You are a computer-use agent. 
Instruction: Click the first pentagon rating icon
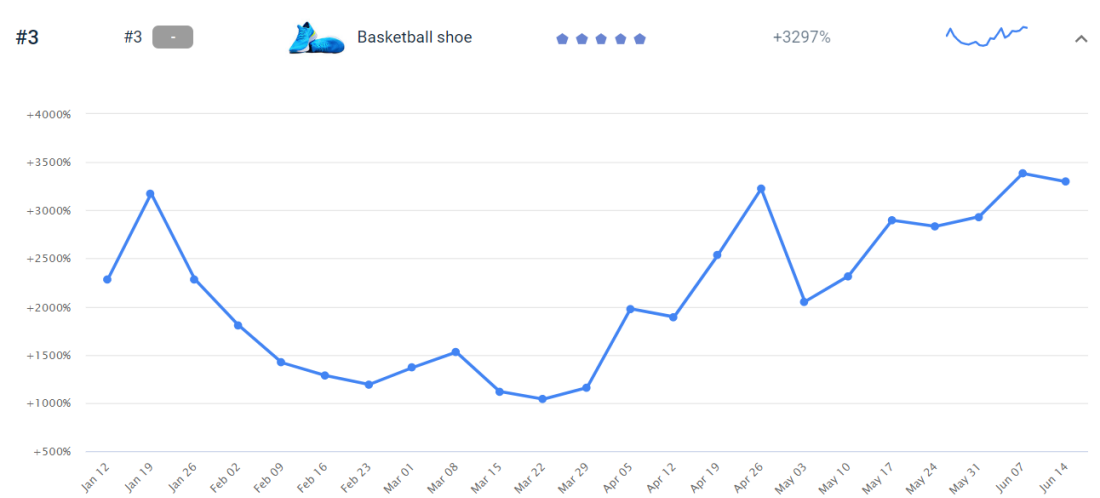pos(562,39)
